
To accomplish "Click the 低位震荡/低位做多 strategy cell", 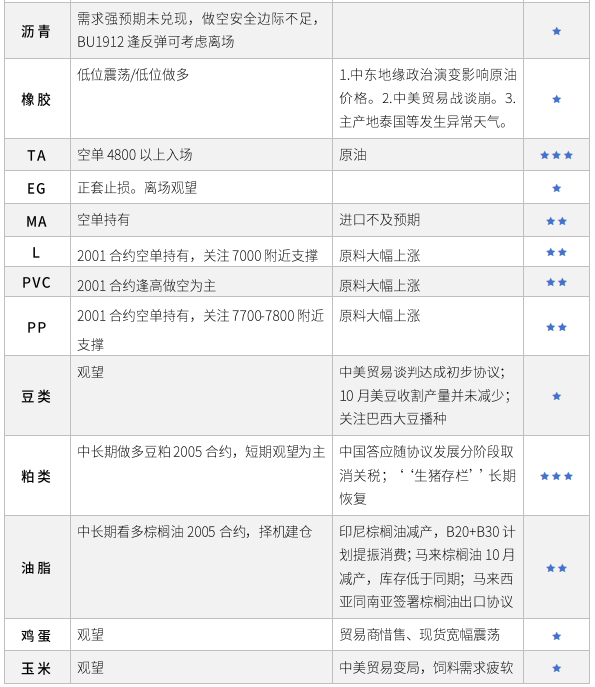I will [x=201, y=99].
